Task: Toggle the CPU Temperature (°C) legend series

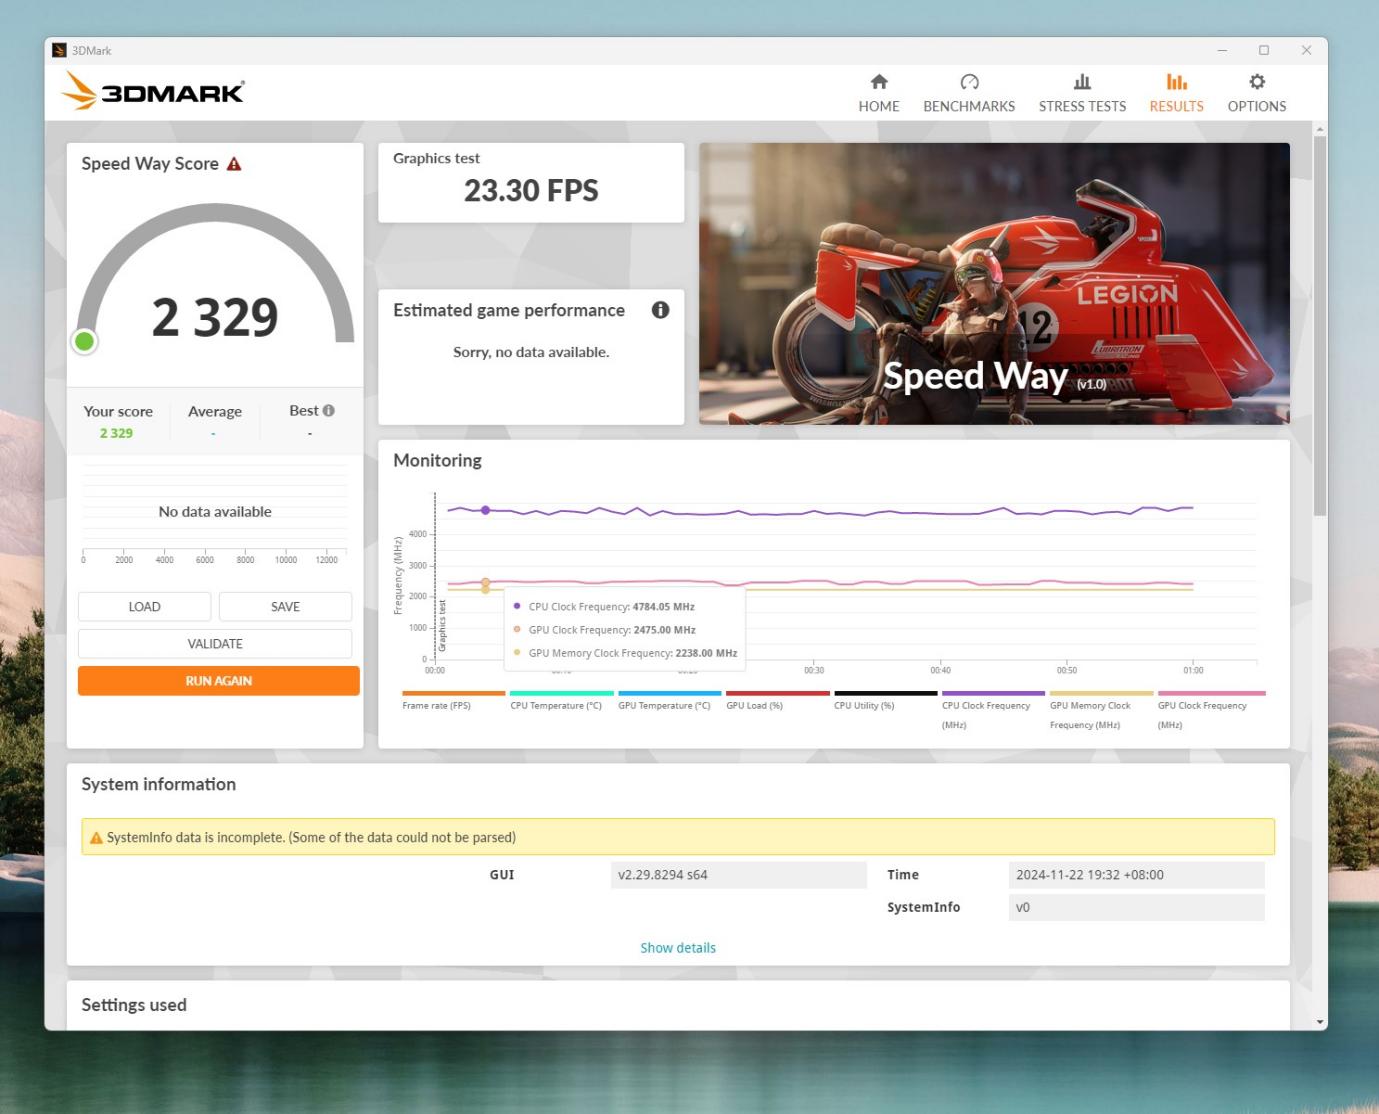Action: click(561, 700)
